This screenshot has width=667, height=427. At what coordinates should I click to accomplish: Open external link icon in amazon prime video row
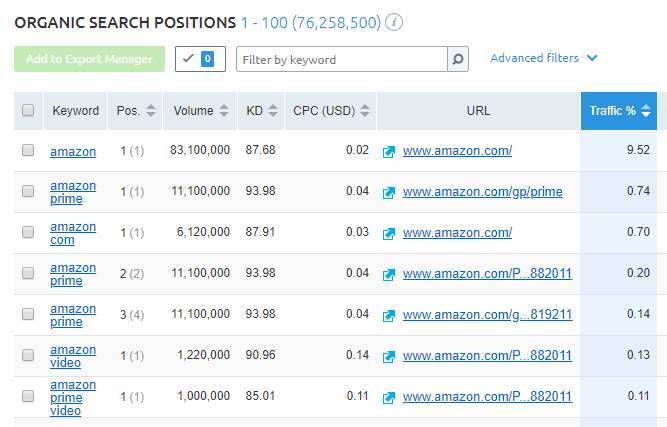click(389, 398)
